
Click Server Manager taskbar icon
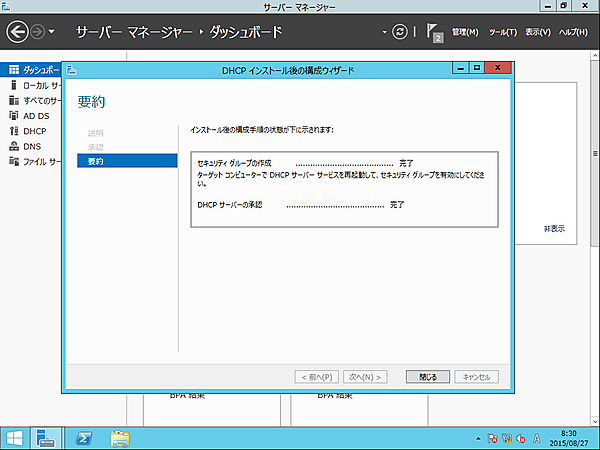coord(46,439)
